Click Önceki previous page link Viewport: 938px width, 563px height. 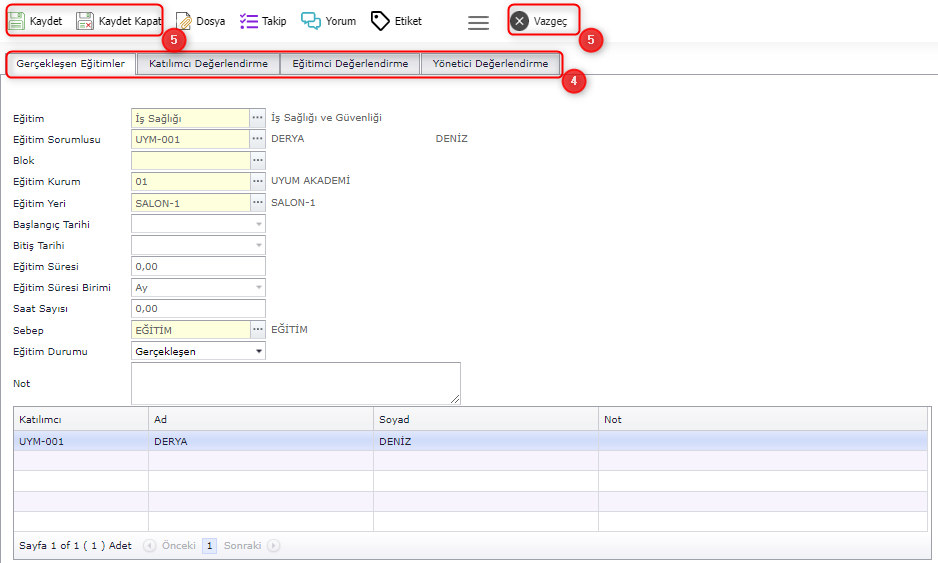pyautogui.click(x=178, y=545)
